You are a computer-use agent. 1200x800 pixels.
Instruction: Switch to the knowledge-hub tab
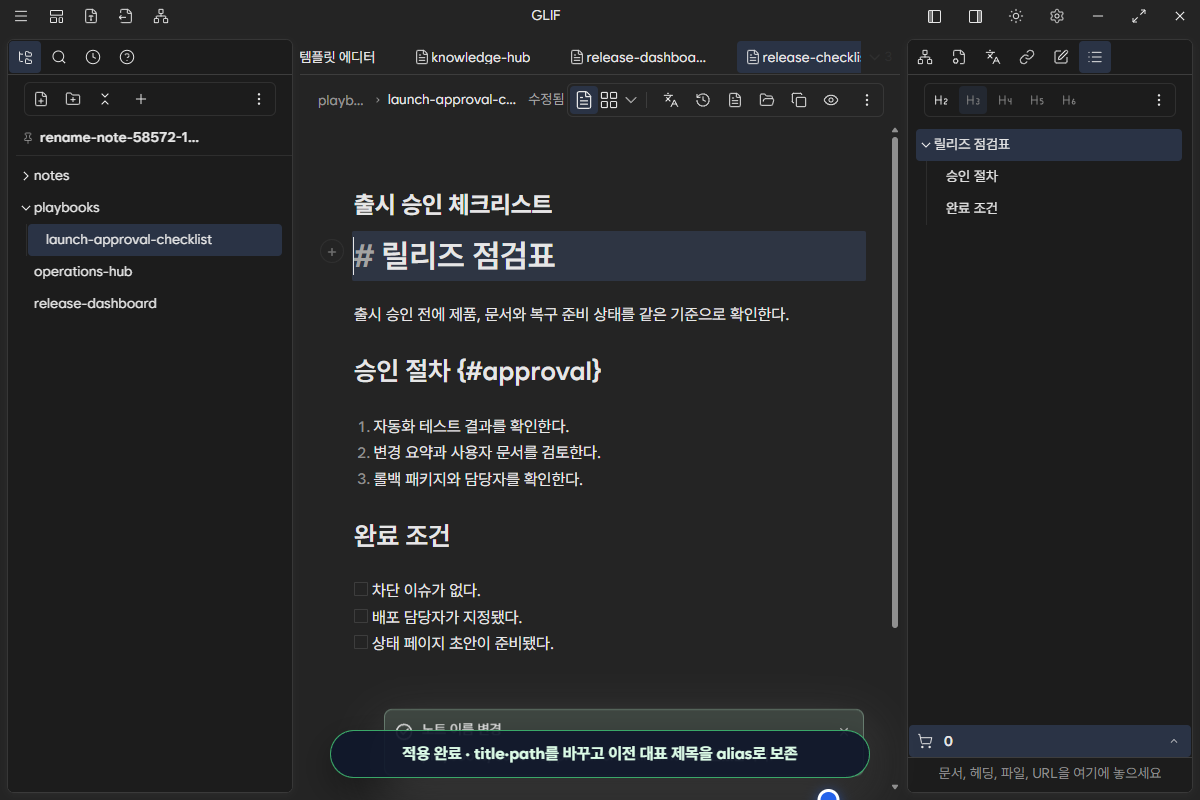pyautogui.click(x=473, y=57)
